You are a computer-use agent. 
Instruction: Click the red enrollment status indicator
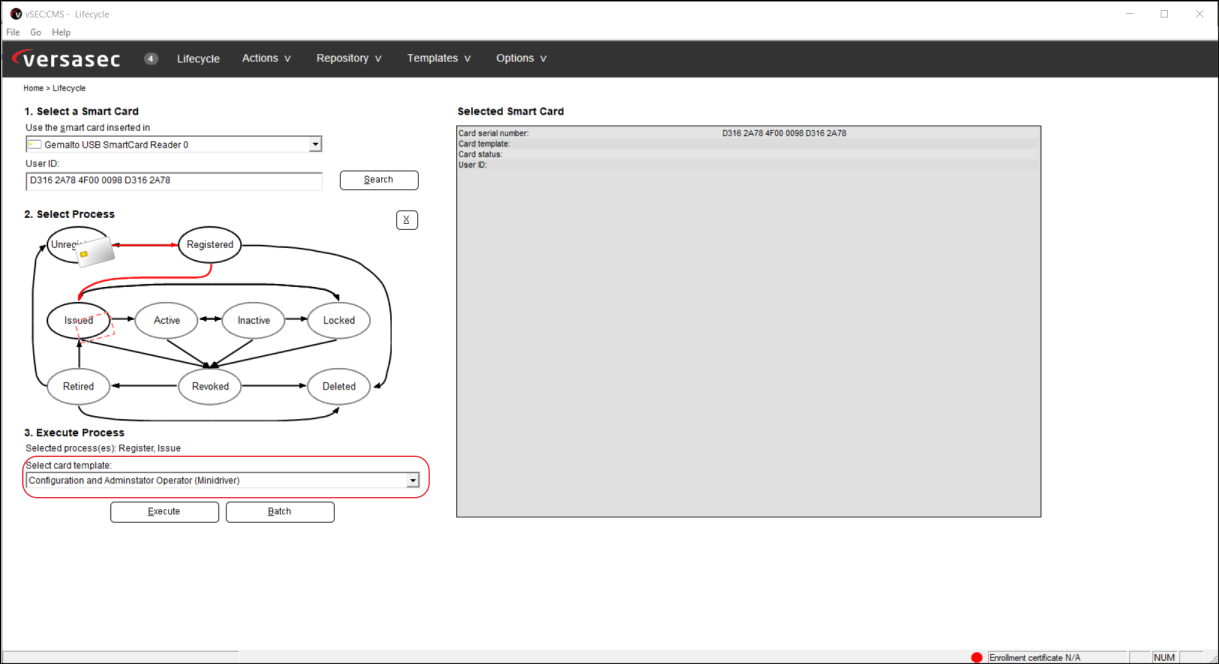[977, 657]
